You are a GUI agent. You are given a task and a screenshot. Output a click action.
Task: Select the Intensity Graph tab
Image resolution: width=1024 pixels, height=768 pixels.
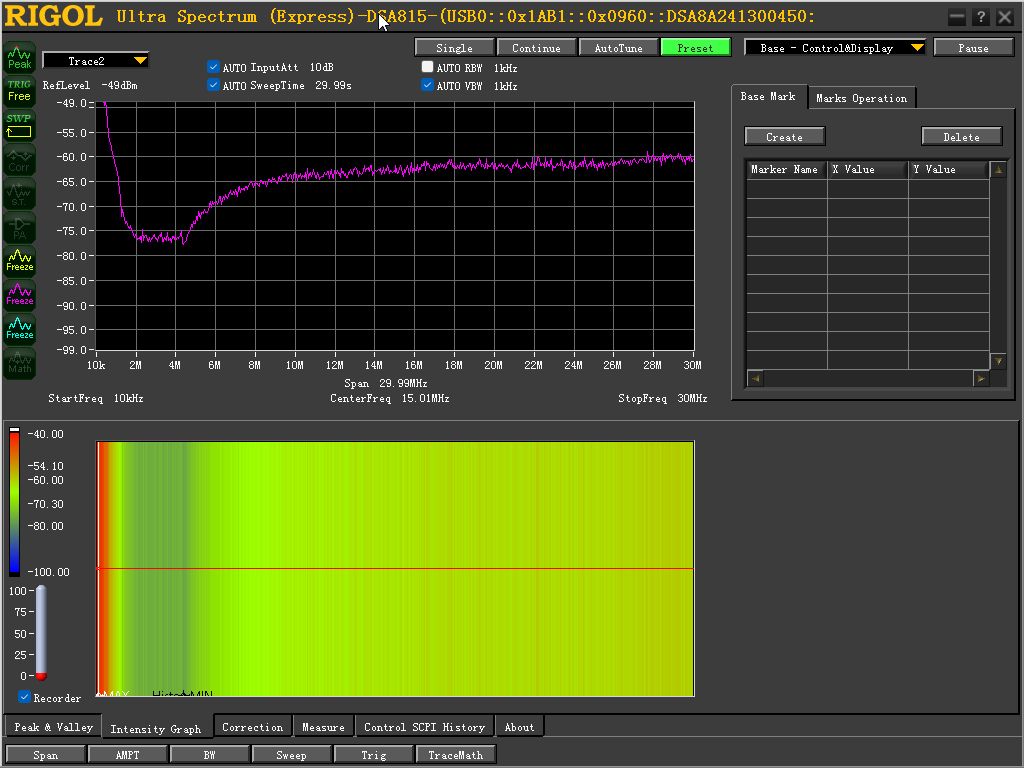pyautogui.click(x=155, y=729)
